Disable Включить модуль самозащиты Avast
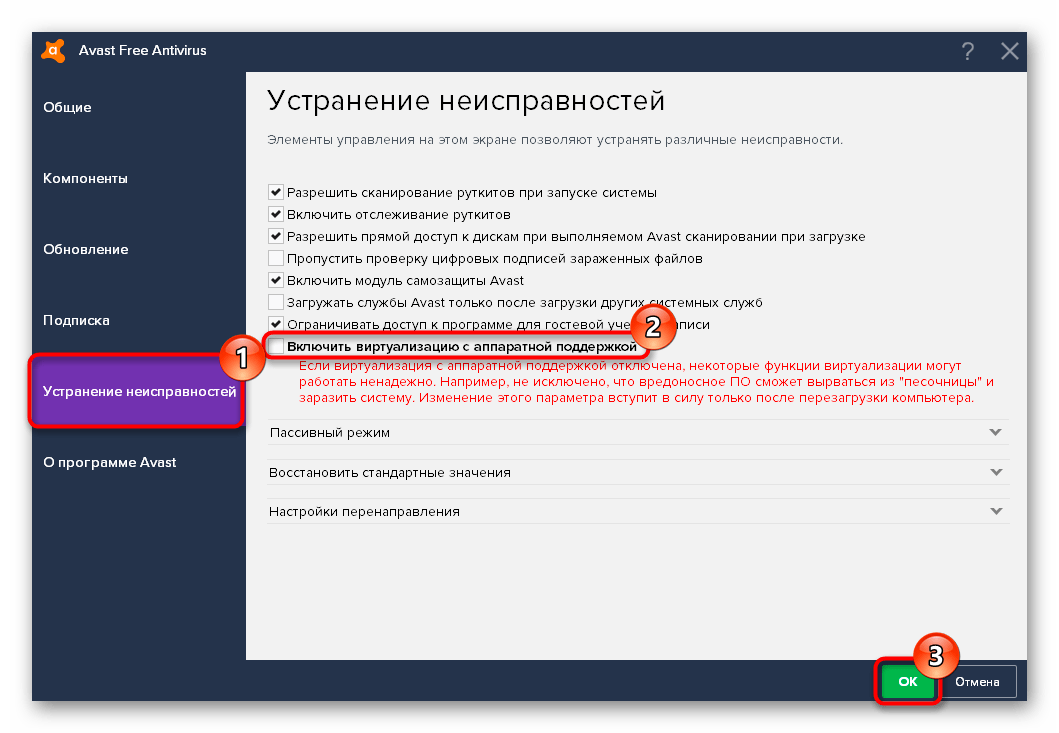The height and width of the screenshot is (733, 1059). [x=276, y=280]
